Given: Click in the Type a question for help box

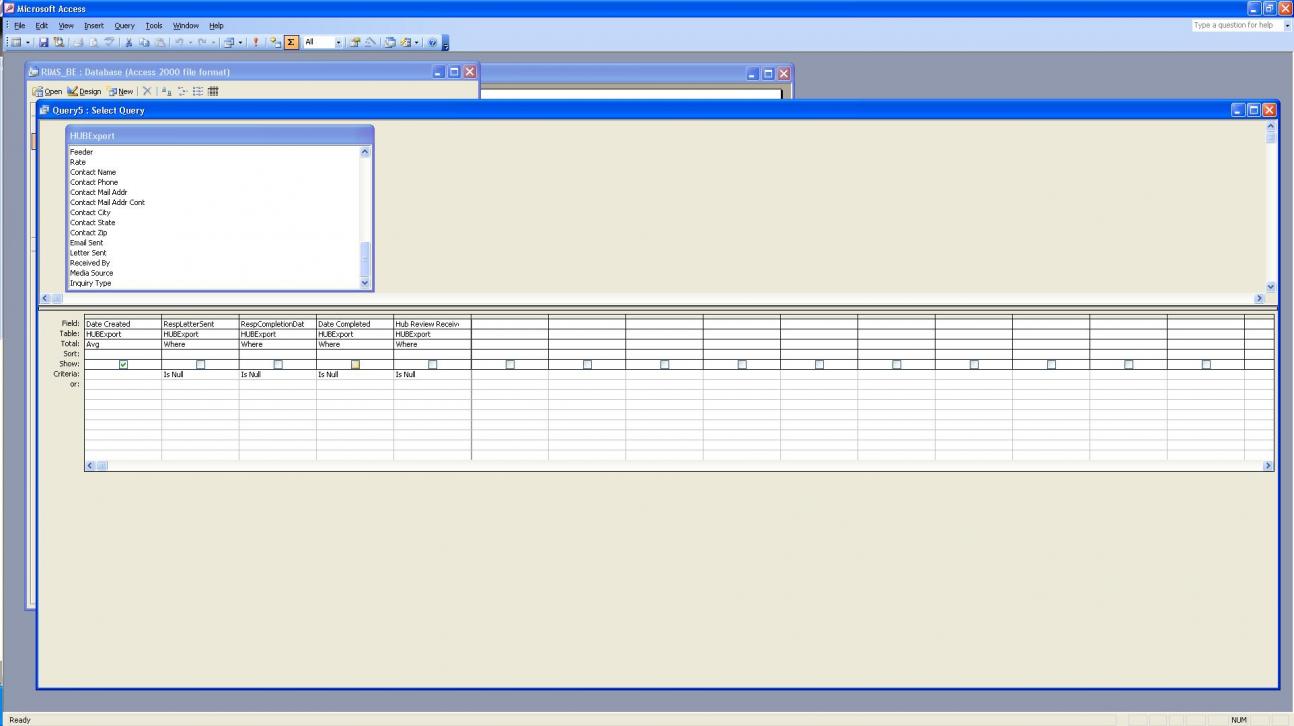Looking at the screenshot, I should click(1237, 25).
